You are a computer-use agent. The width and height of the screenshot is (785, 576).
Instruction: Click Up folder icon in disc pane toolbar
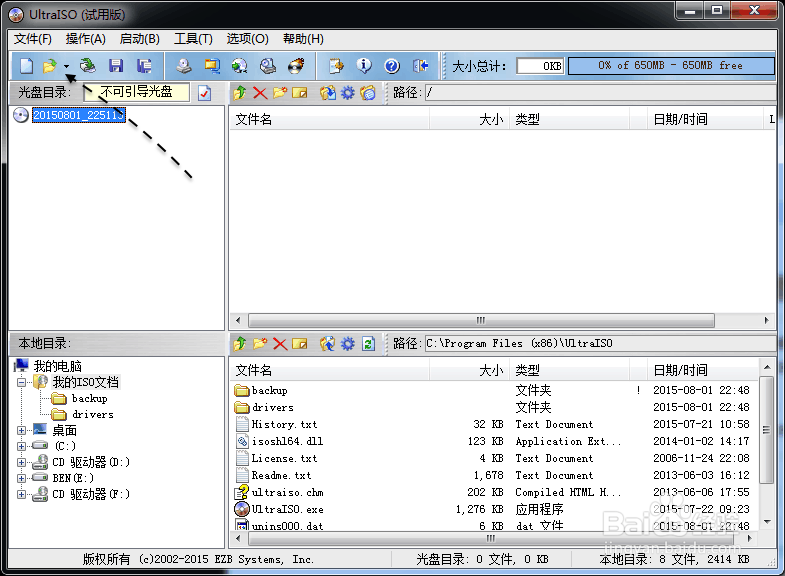(240, 93)
